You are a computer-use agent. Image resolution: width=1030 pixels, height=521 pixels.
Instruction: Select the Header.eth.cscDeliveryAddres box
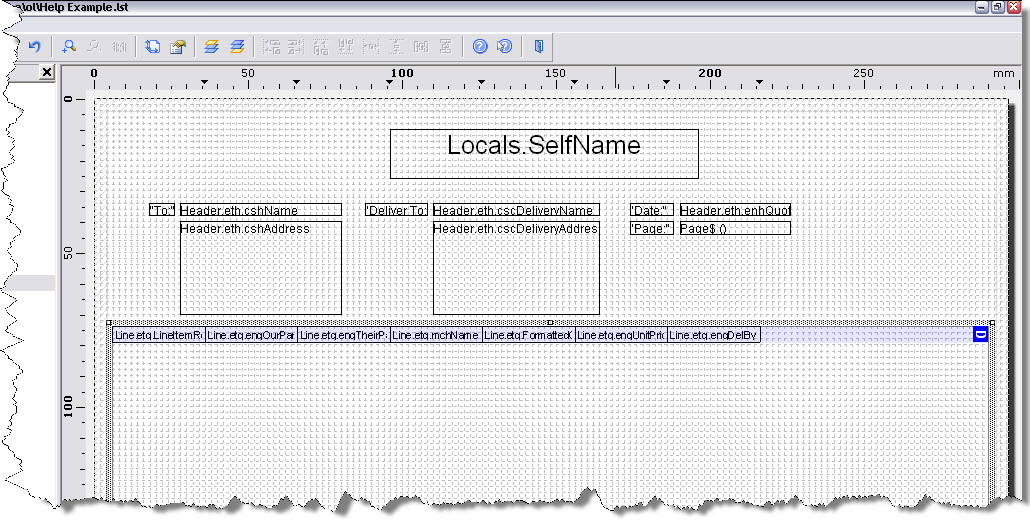click(x=516, y=268)
